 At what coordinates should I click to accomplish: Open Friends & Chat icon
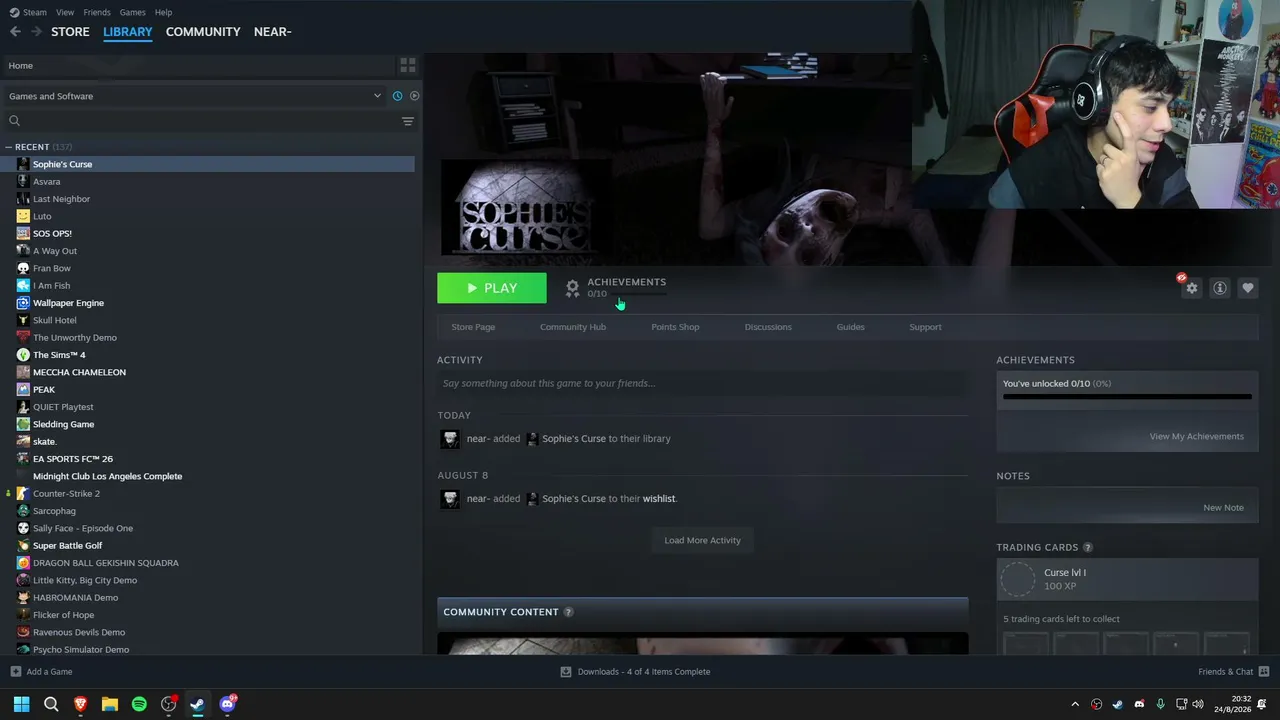(1264, 672)
